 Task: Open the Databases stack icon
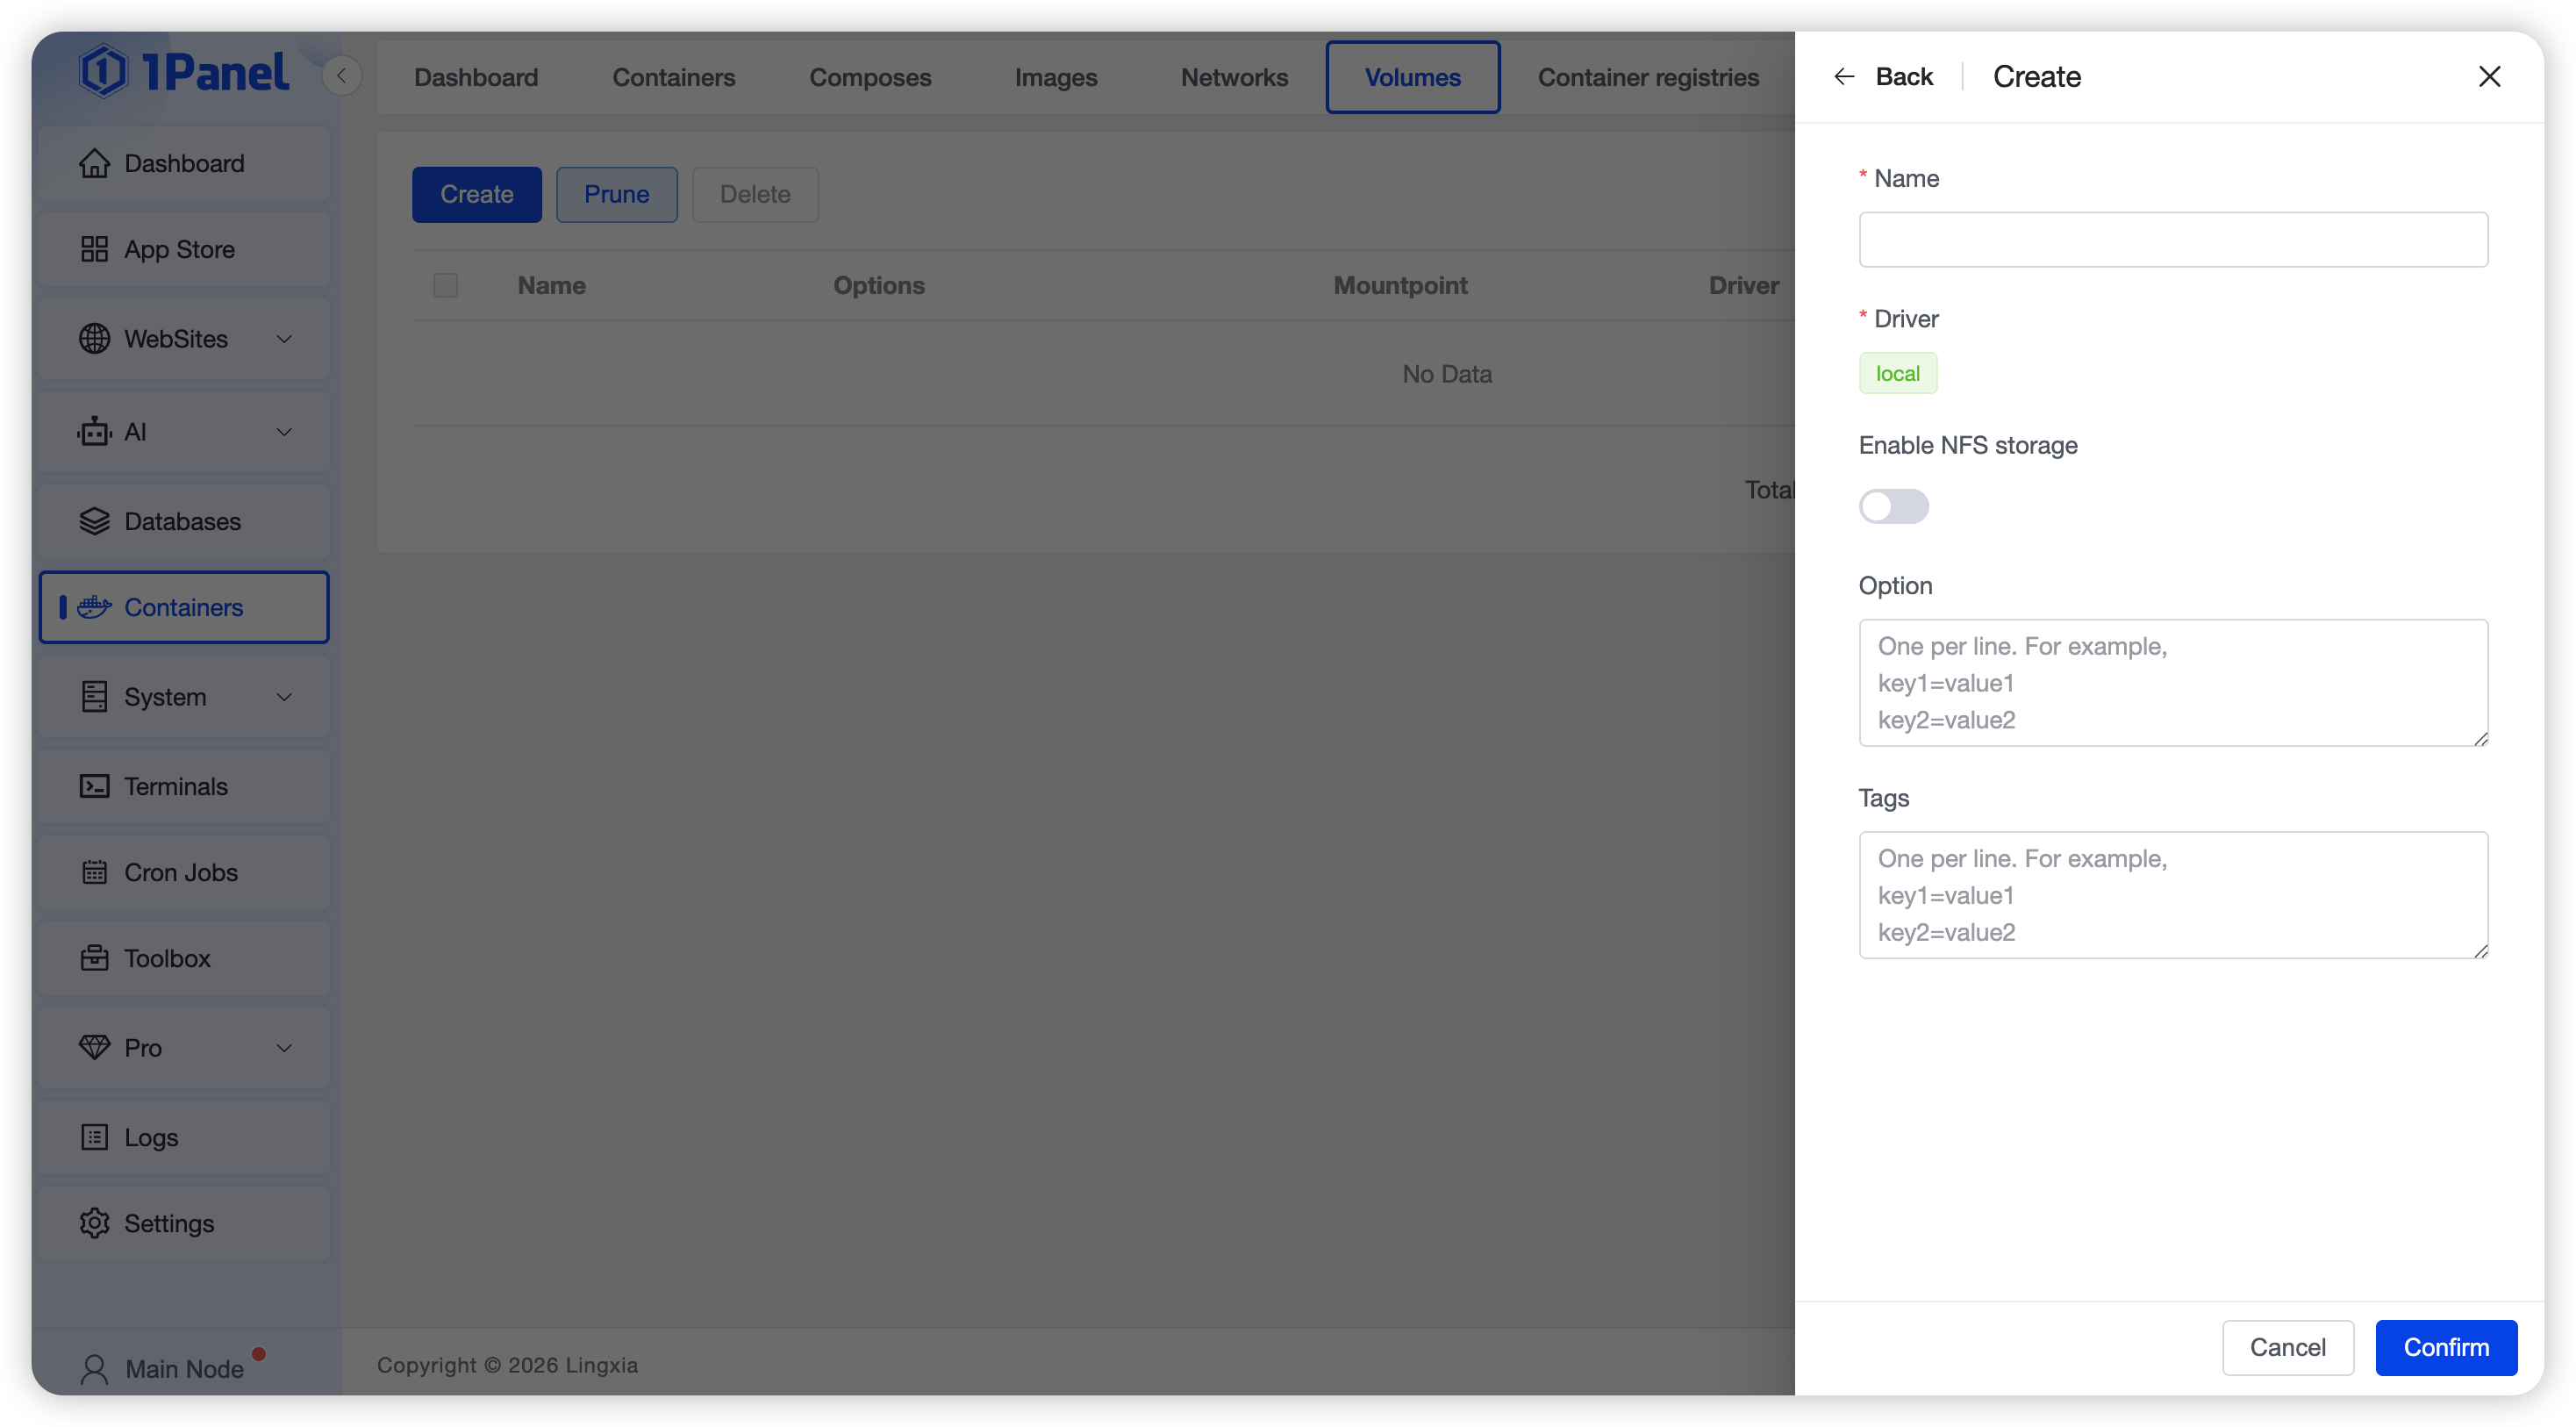click(94, 521)
